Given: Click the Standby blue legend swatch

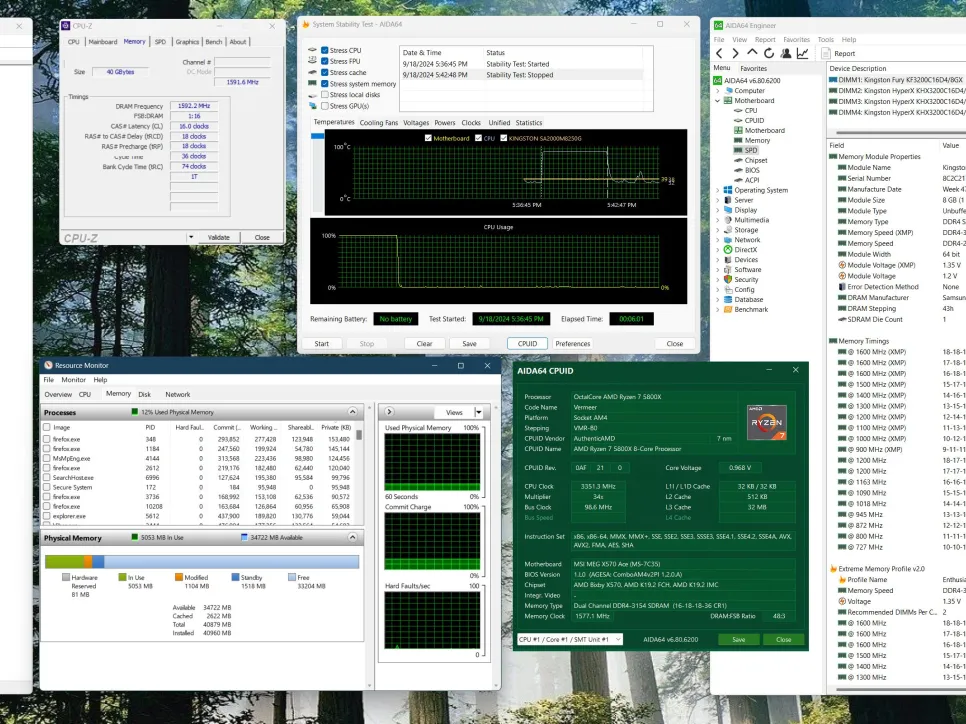Looking at the screenshot, I should tap(235, 577).
